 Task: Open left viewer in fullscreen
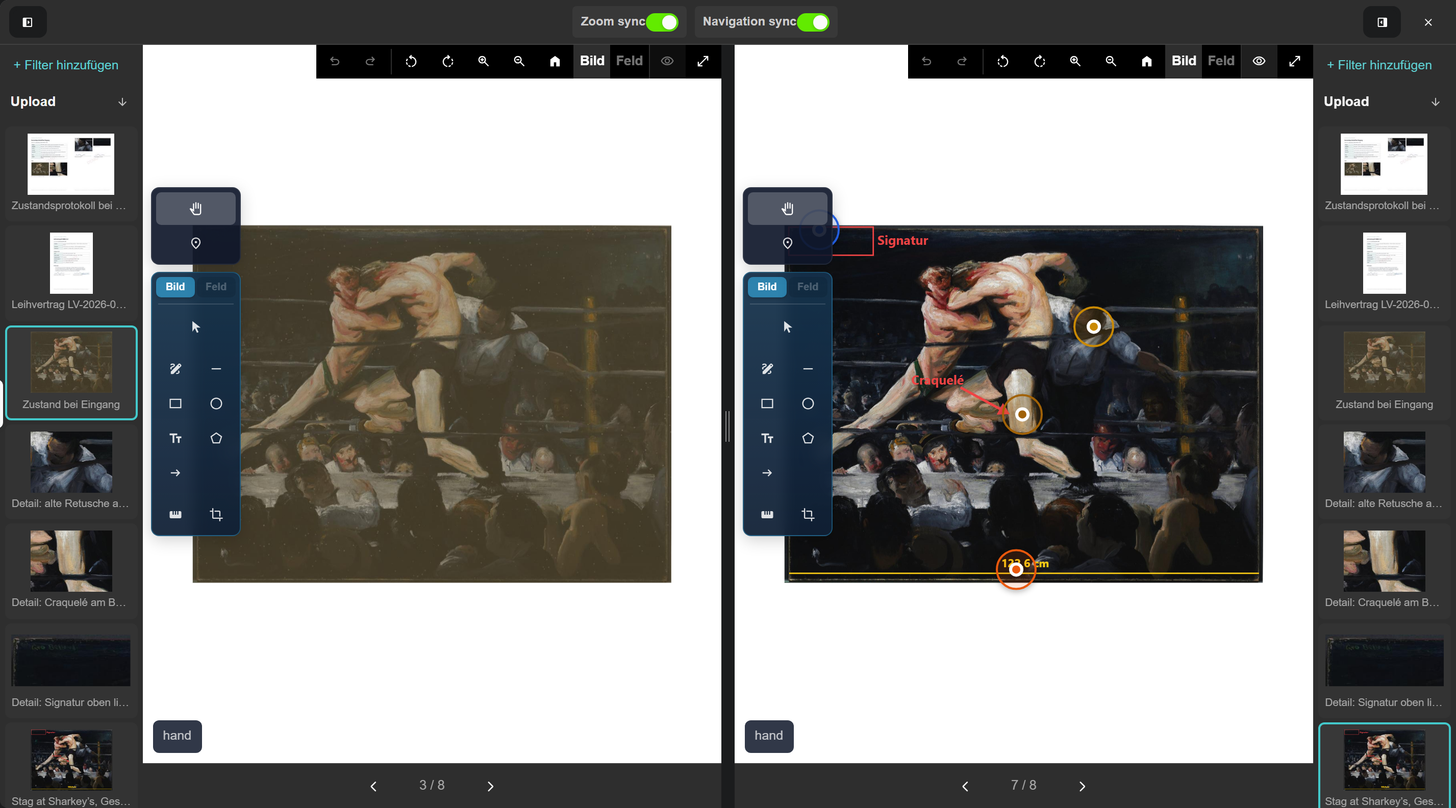pyautogui.click(x=703, y=61)
